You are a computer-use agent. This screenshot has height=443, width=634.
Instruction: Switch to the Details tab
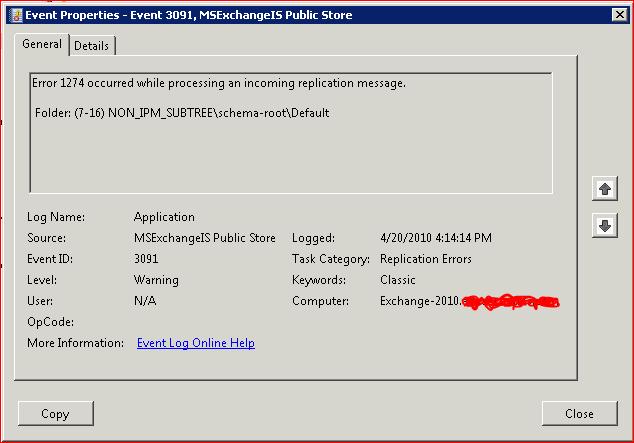point(92,46)
